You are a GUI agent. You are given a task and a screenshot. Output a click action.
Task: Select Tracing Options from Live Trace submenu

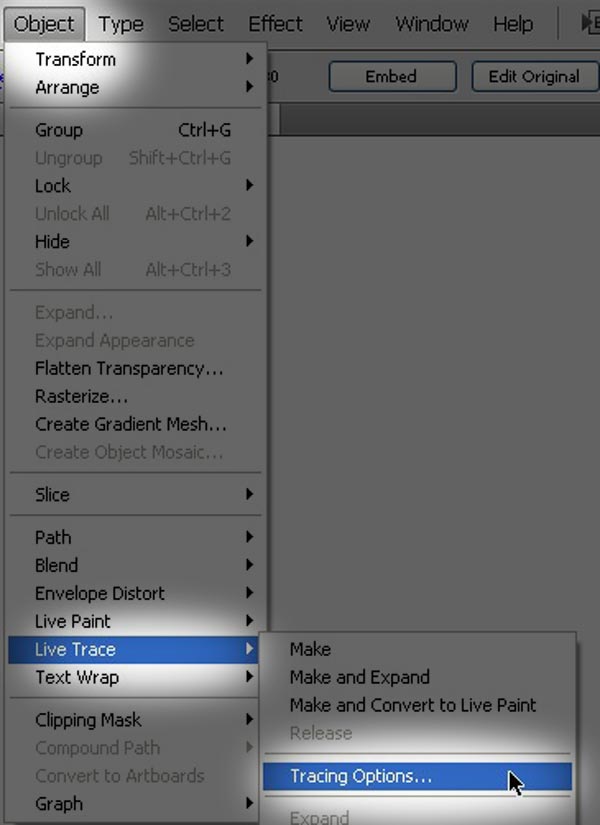[x=417, y=777]
